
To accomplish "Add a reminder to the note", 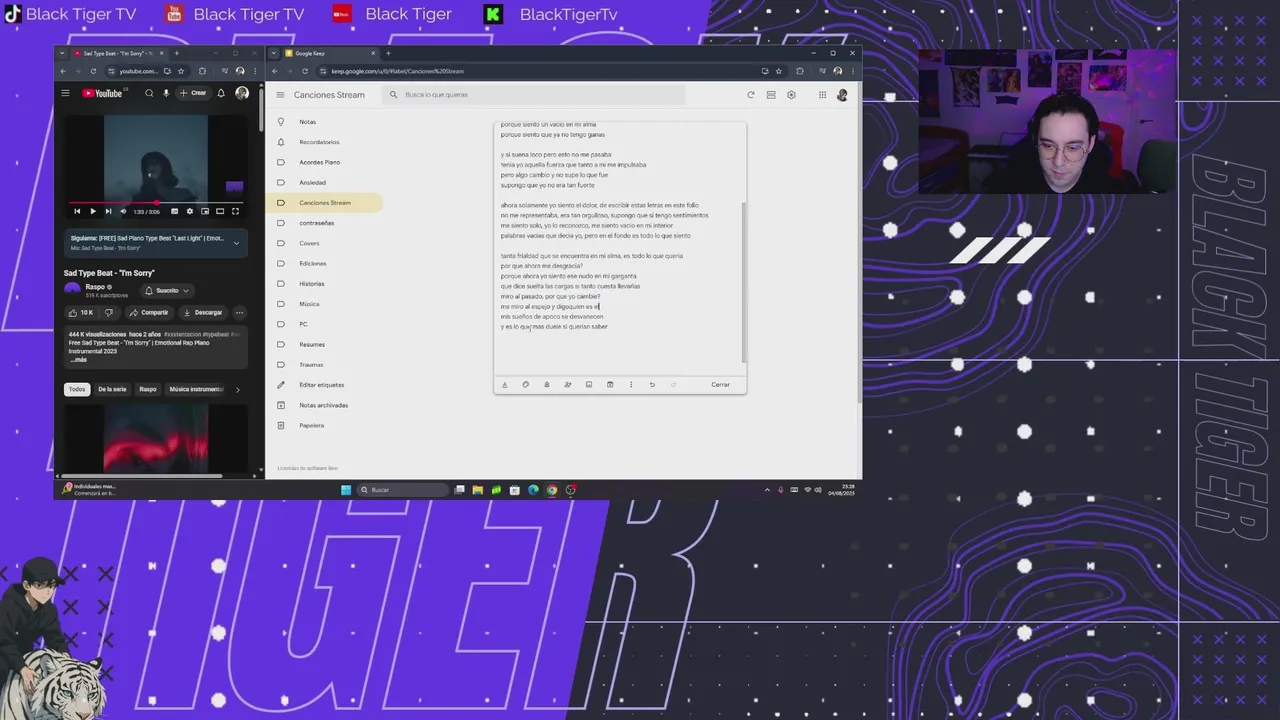I will point(546,384).
